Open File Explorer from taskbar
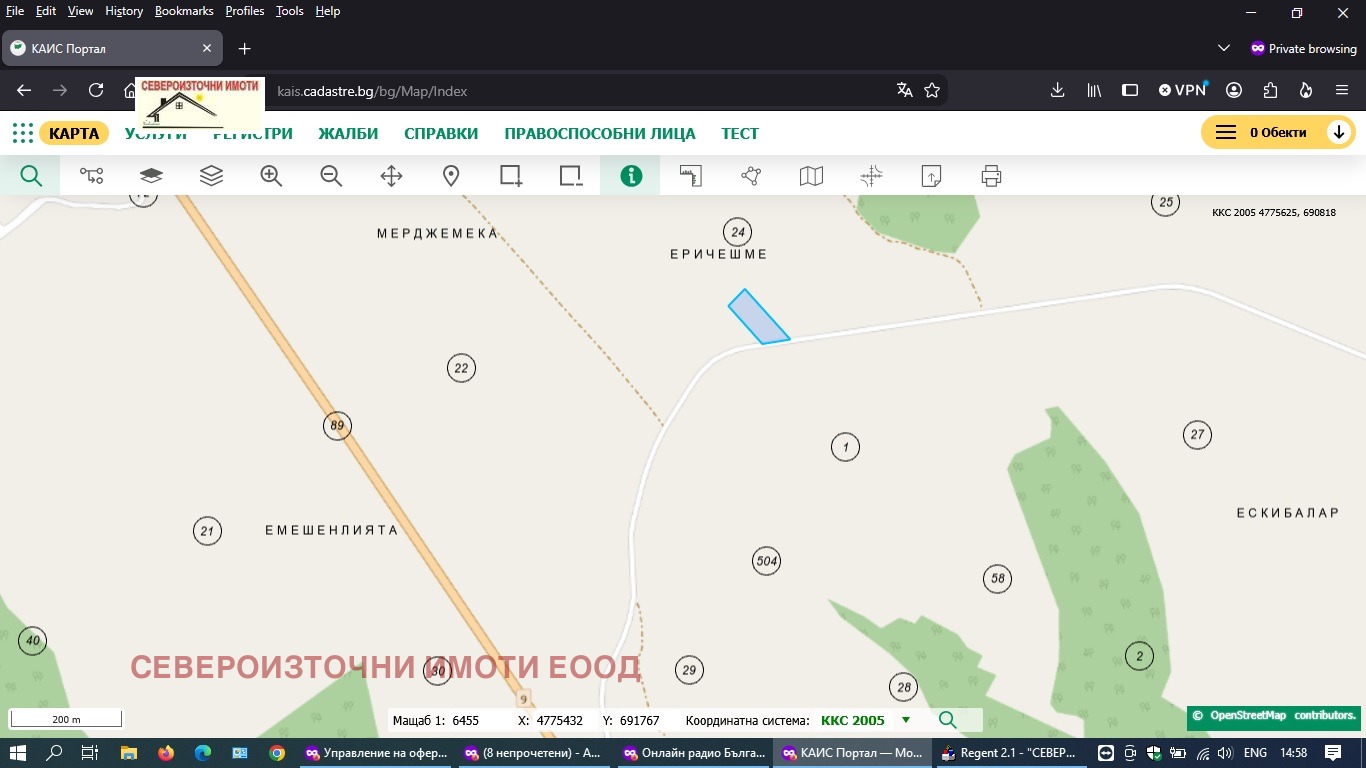1366x768 pixels. coord(128,753)
